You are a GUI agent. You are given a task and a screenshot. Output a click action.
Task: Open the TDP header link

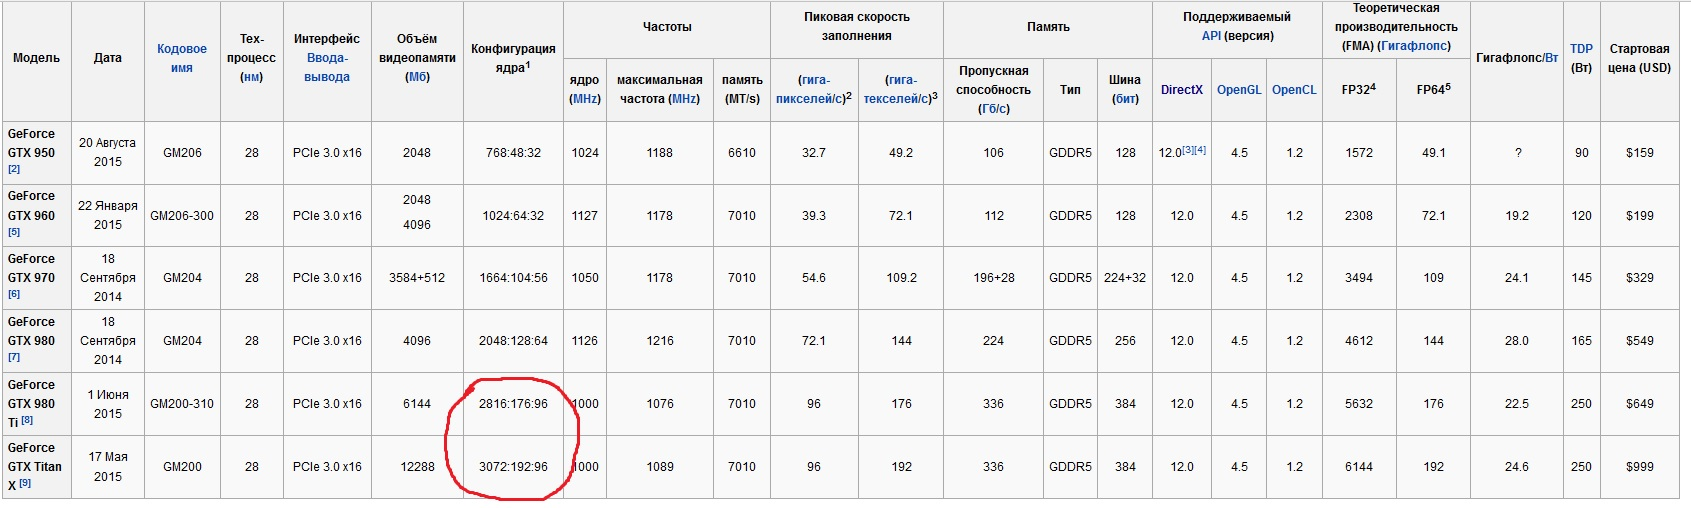point(1581,48)
